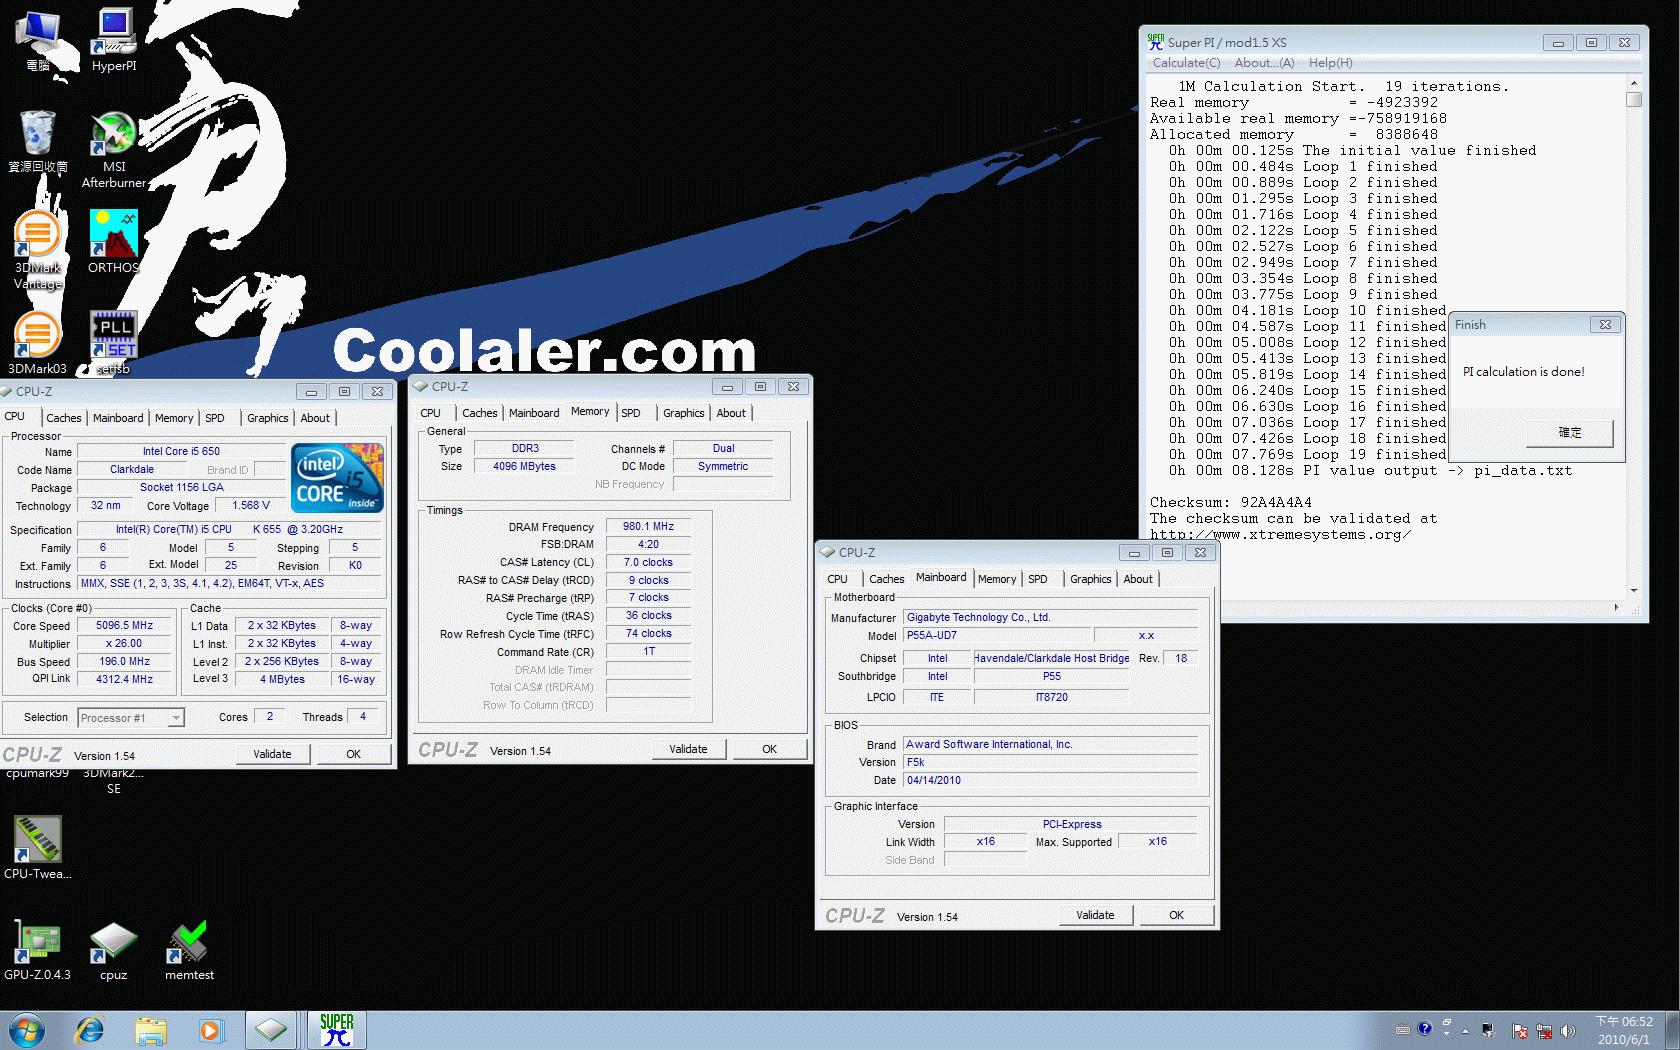Open About tab in left CPU-Z window
This screenshot has width=1680, height=1050.
tap(315, 418)
